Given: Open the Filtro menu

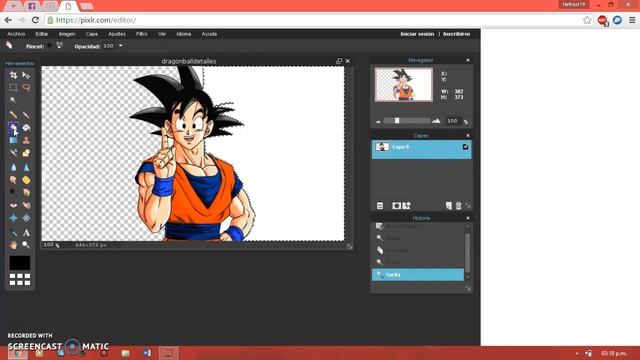Looking at the screenshot, I should 142,34.
